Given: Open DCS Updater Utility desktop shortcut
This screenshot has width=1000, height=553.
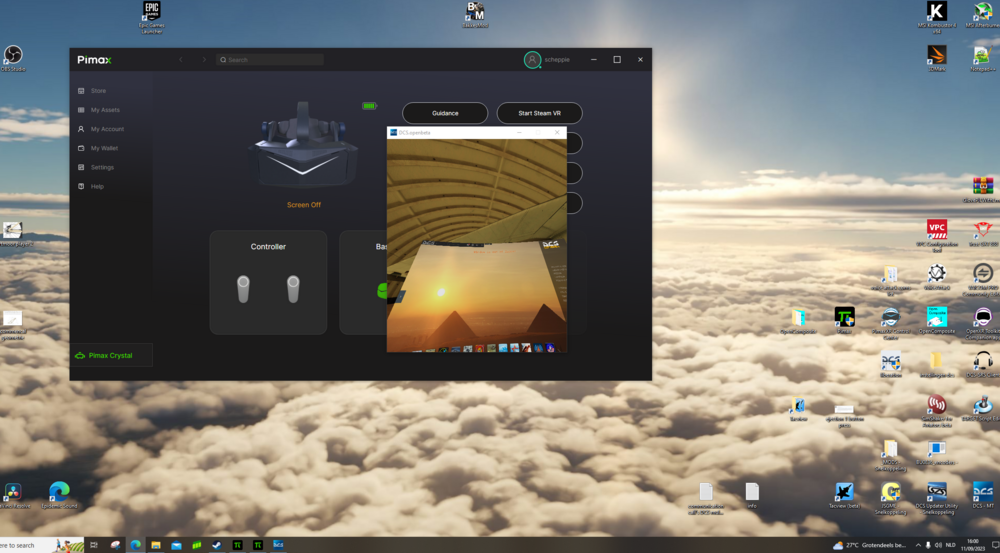Looking at the screenshot, I should tap(936, 498).
